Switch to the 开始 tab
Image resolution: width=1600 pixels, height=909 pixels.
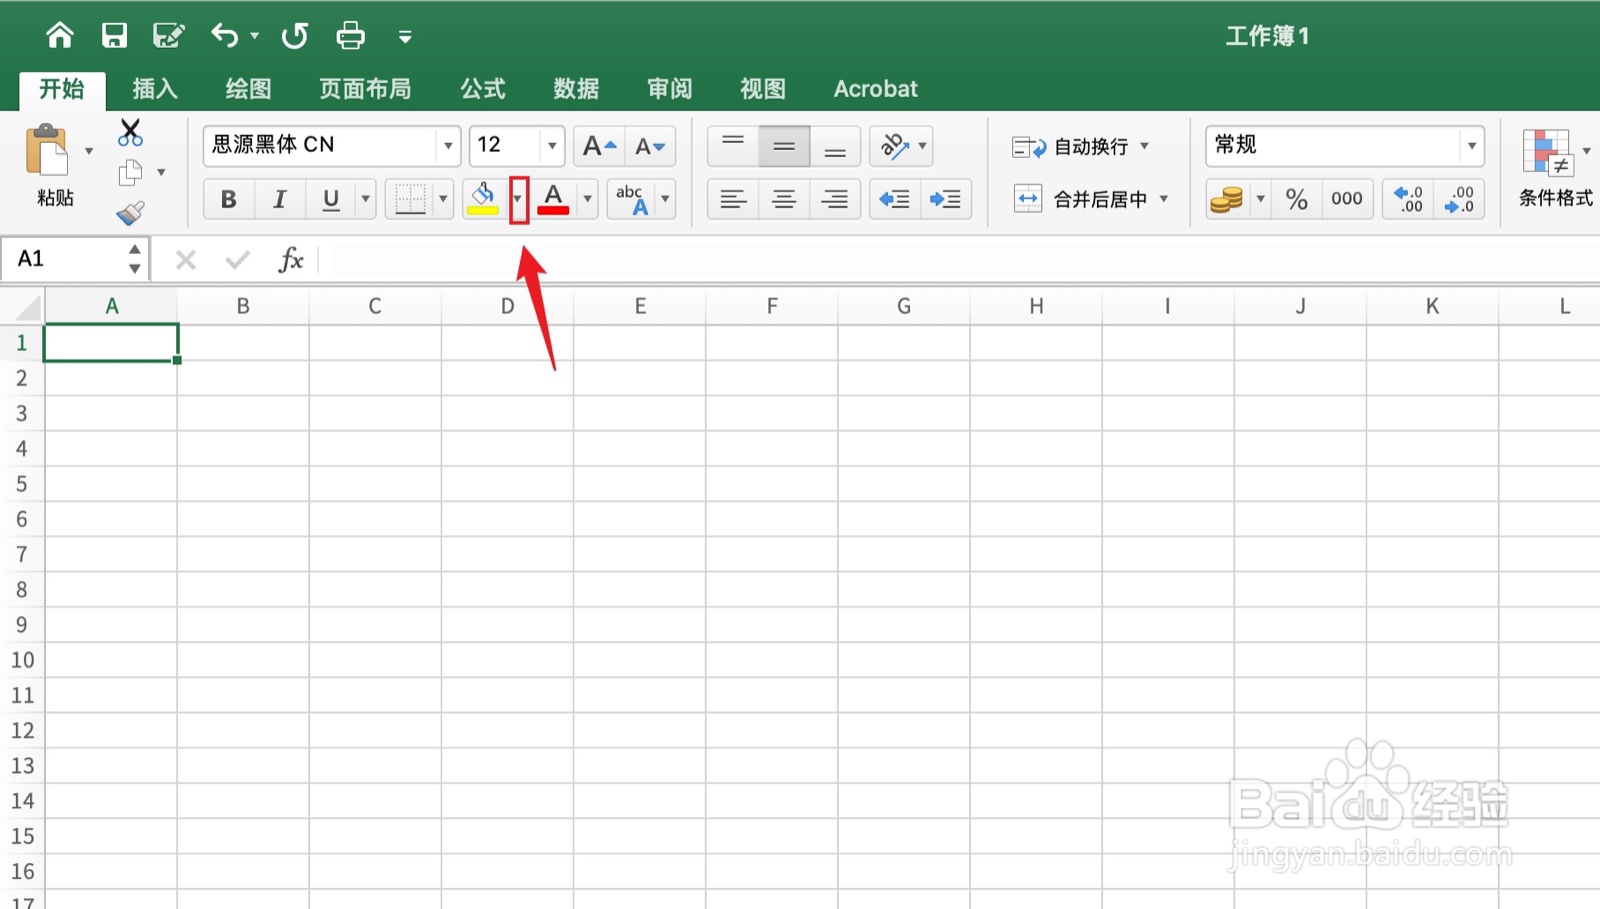coord(62,89)
